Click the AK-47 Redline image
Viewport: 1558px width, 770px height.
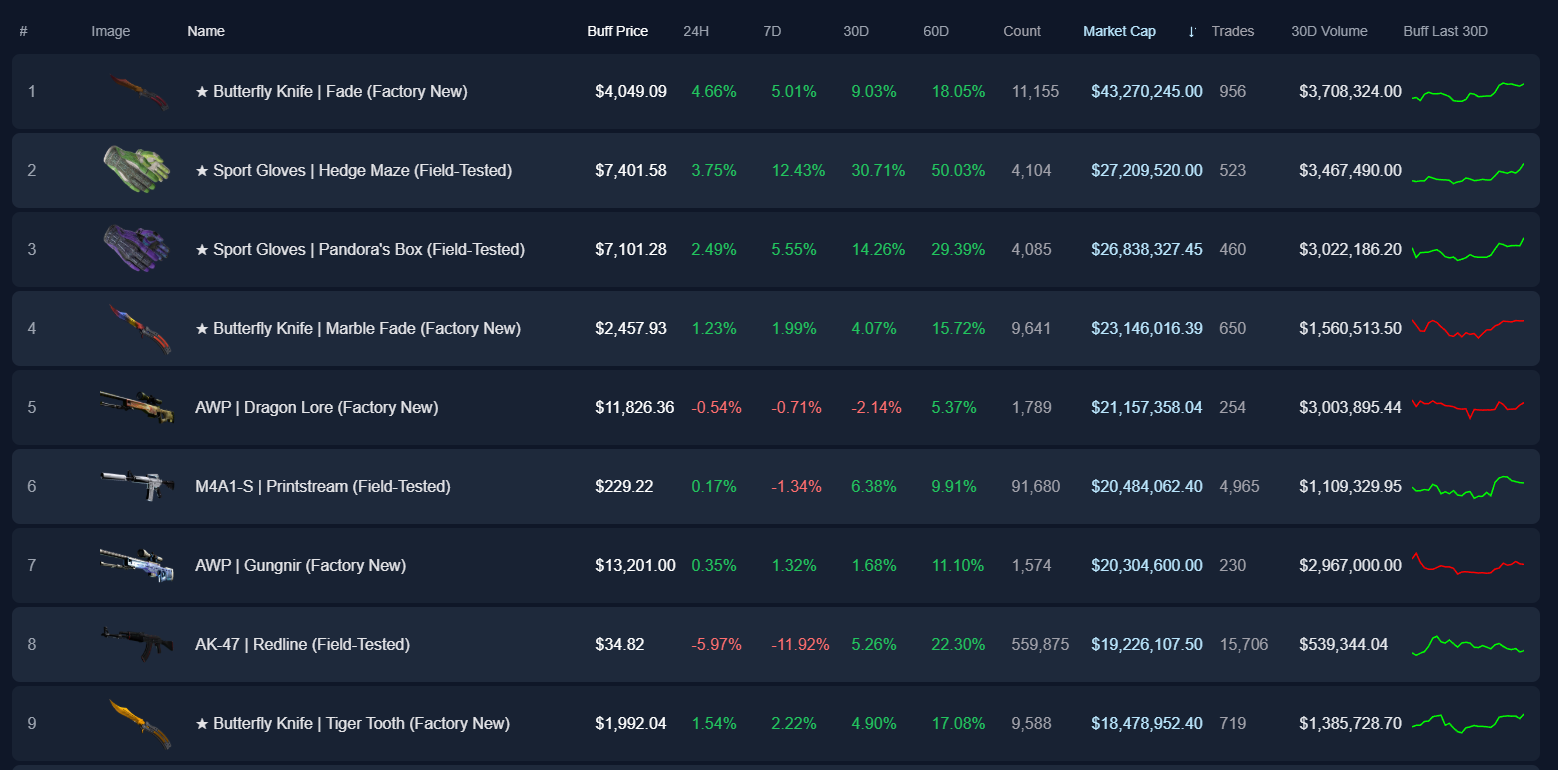click(x=137, y=644)
